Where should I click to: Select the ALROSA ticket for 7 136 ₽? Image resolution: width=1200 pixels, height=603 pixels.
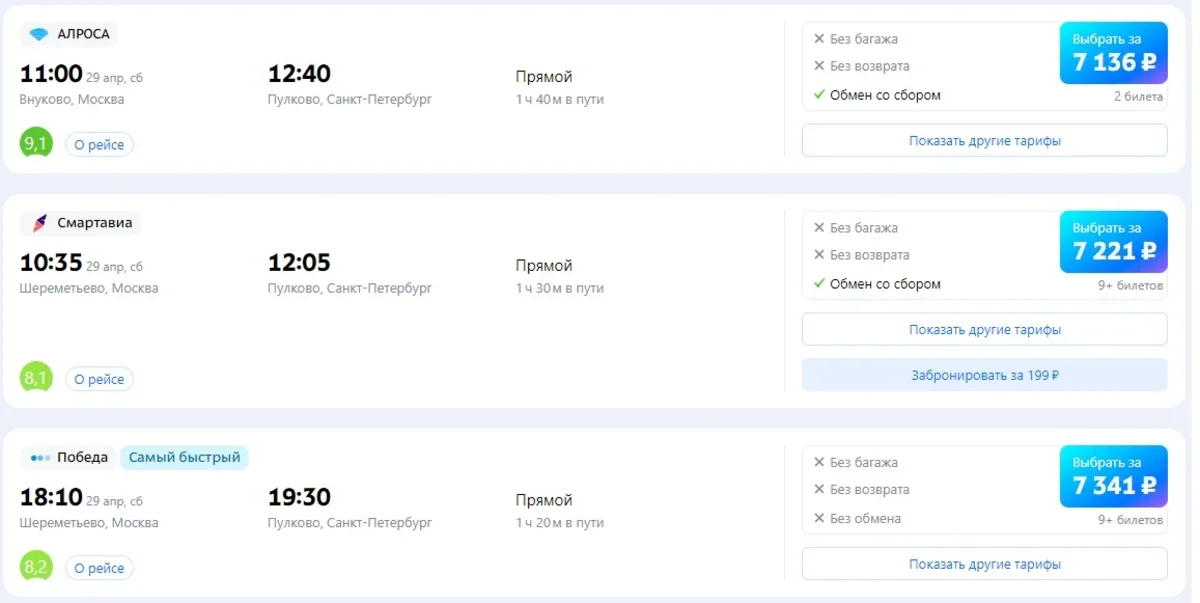click(1113, 53)
